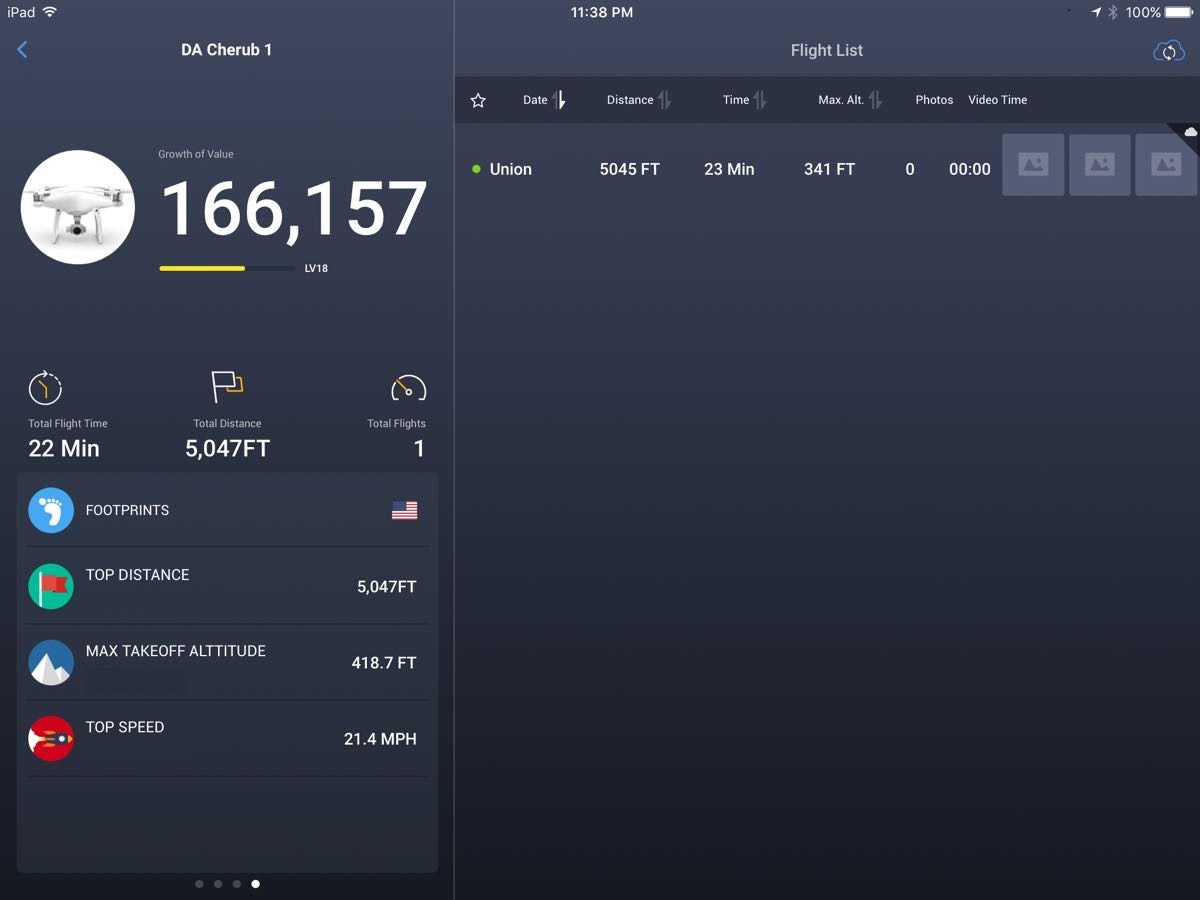The height and width of the screenshot is (900, 1200).
Task: Tap the Video Time column header
Action: [997, 100]
